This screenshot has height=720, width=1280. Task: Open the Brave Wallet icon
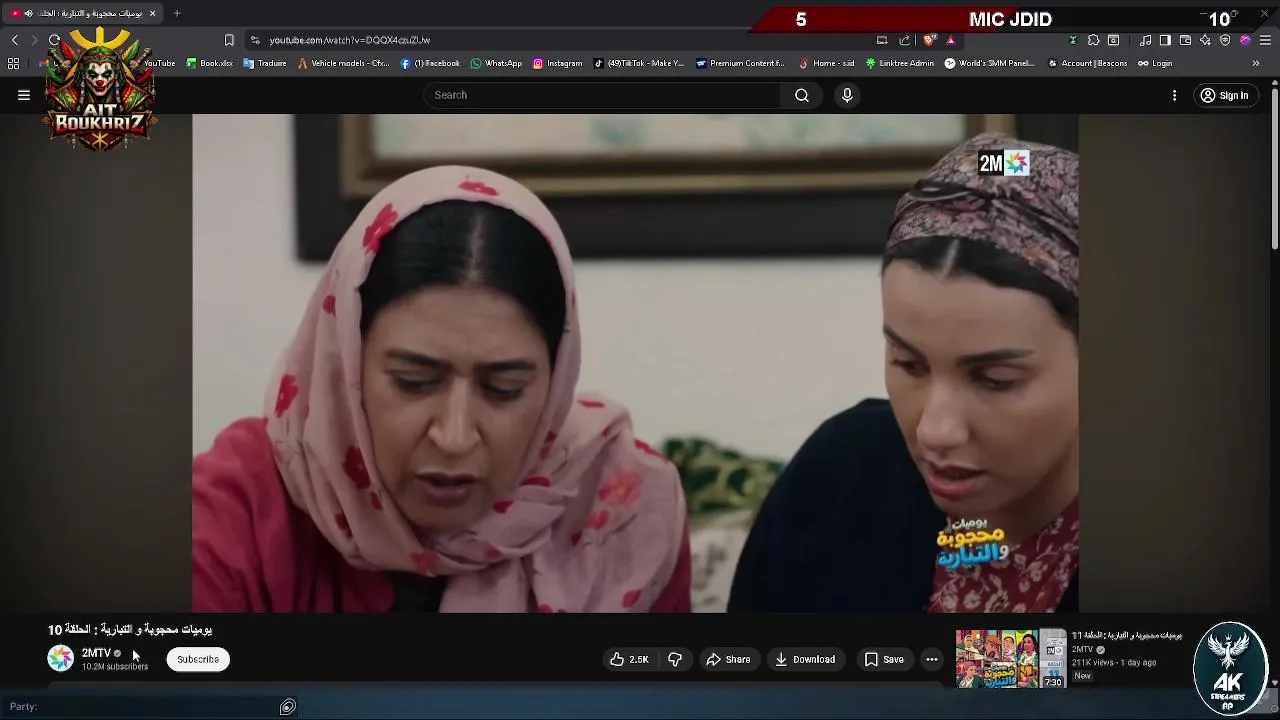coord(1185,40)
